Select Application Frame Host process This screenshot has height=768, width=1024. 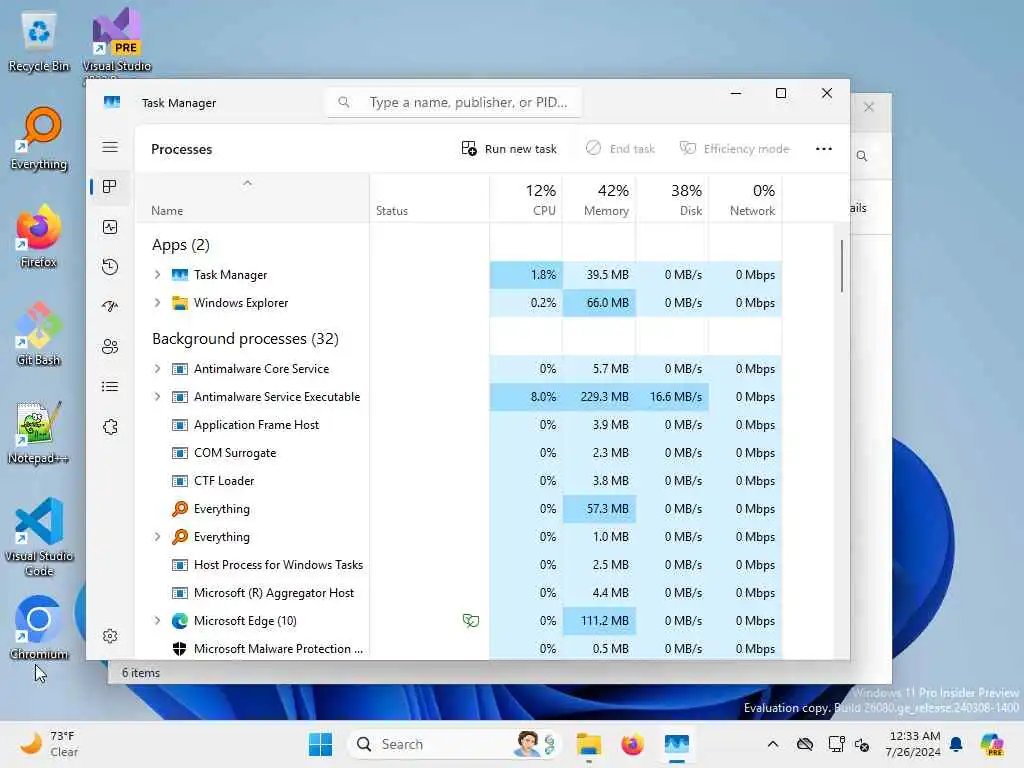click(458, 425)
